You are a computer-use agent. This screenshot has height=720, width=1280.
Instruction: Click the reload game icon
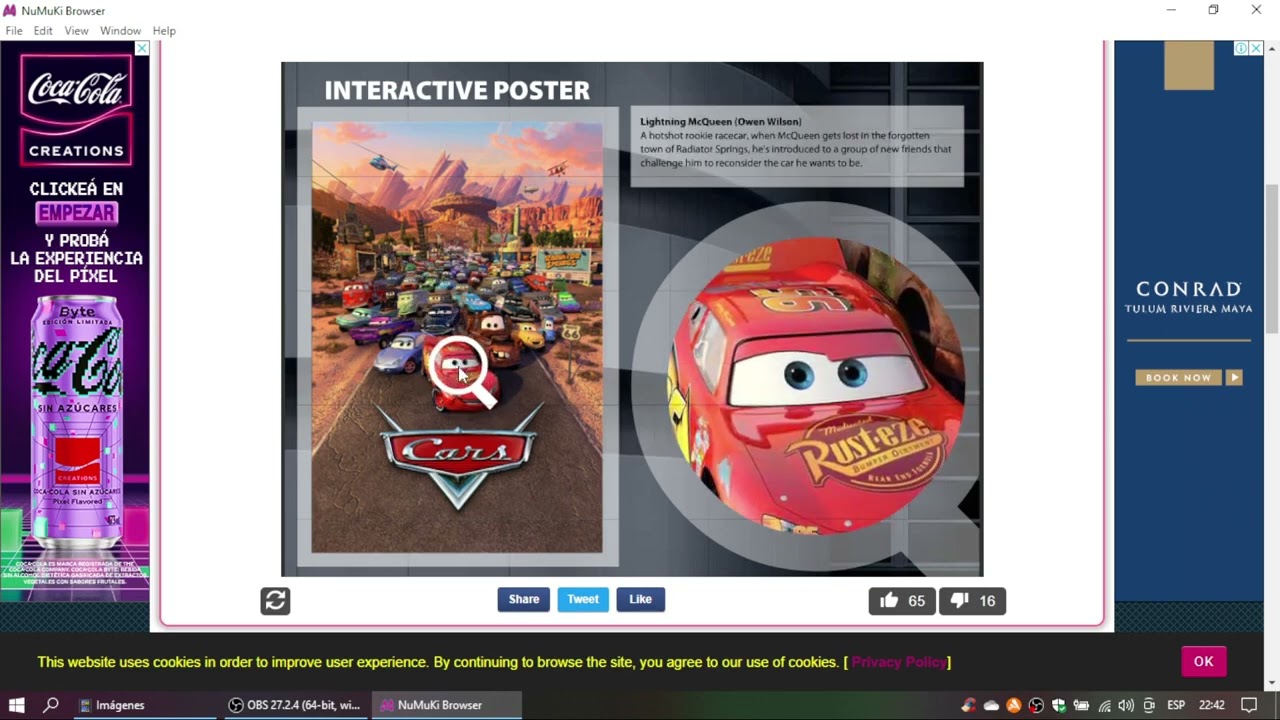click(x=275, y=600)
